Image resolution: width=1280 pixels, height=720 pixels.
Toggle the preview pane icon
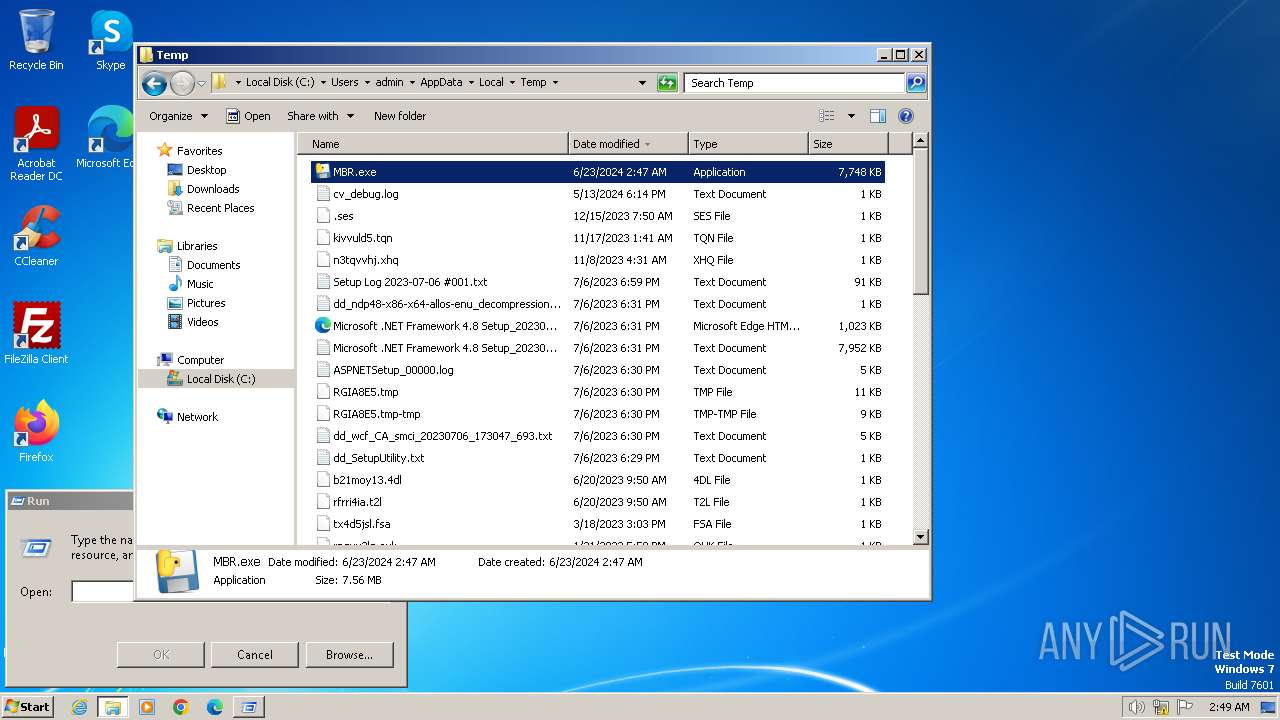[878, 116]
